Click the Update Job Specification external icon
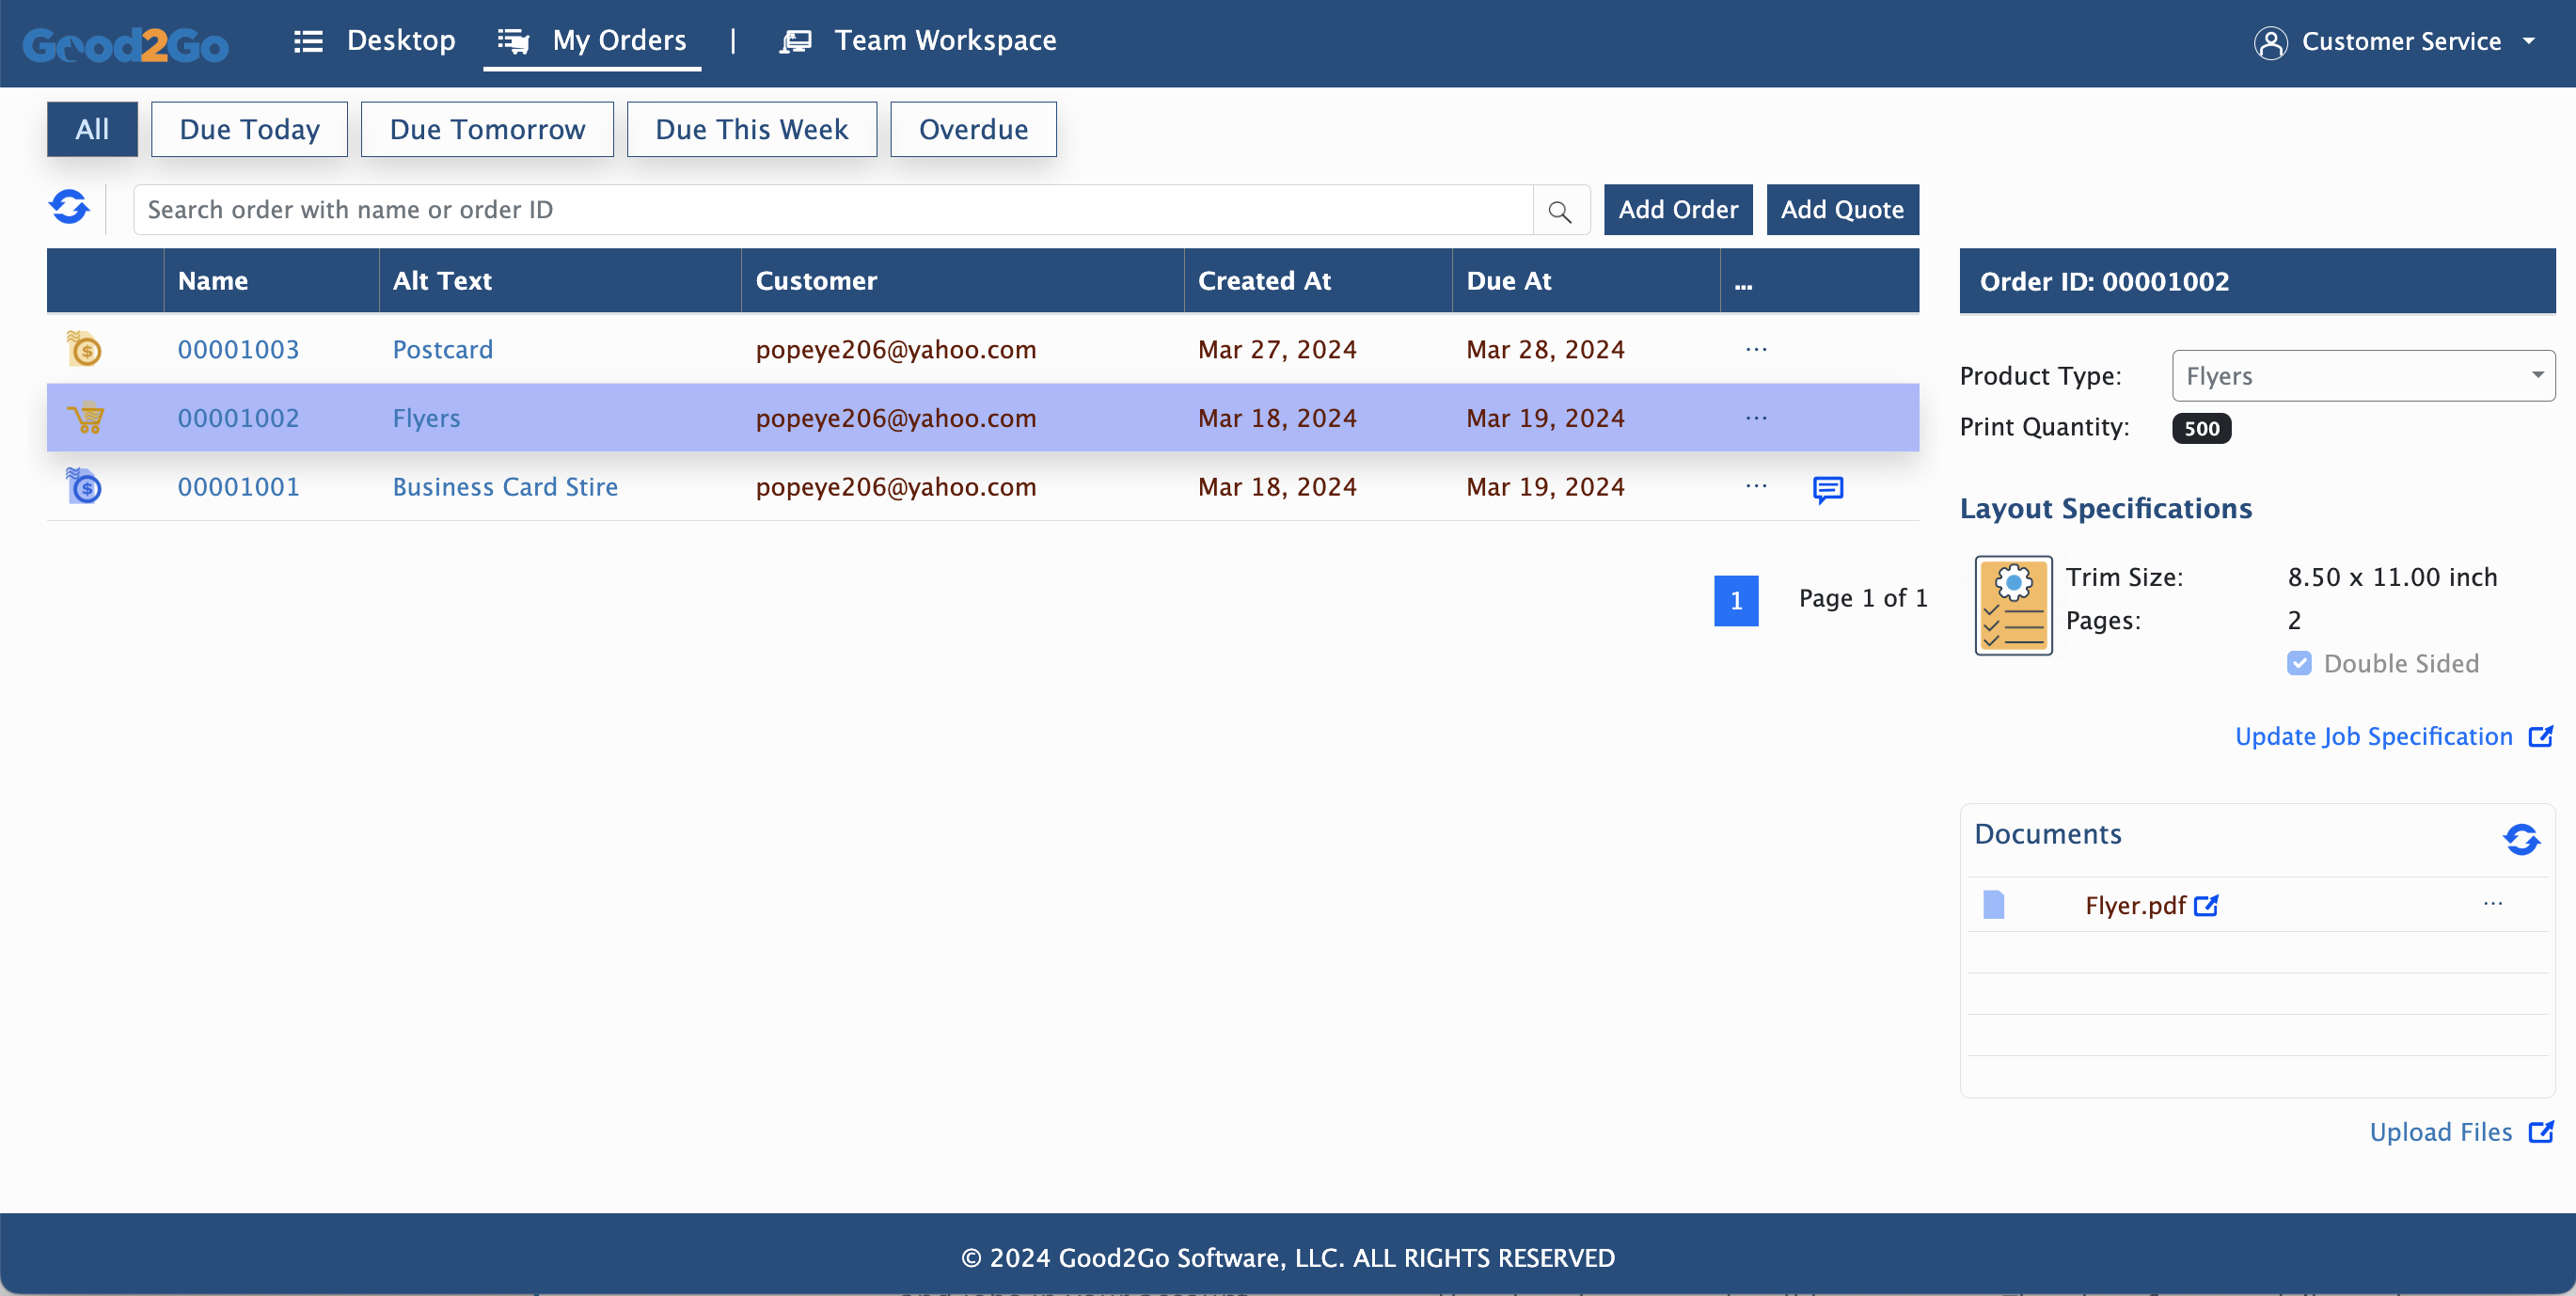2576x1296 pixels. coord(2541,737)
